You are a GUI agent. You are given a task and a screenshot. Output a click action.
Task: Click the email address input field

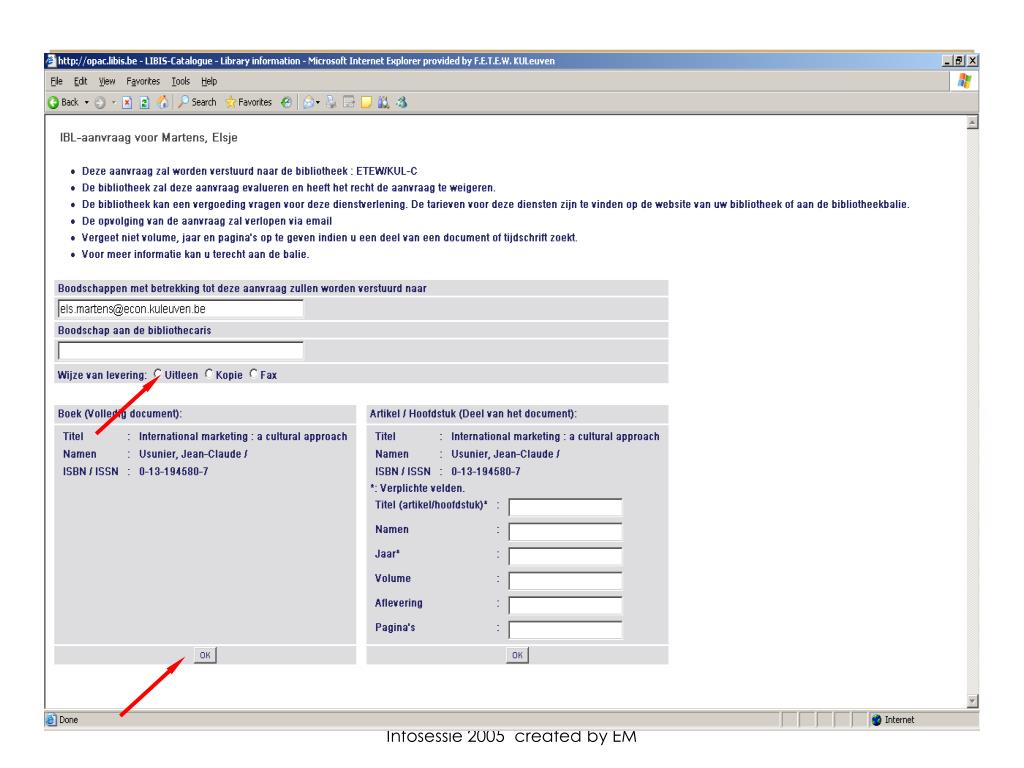(180, 309)
